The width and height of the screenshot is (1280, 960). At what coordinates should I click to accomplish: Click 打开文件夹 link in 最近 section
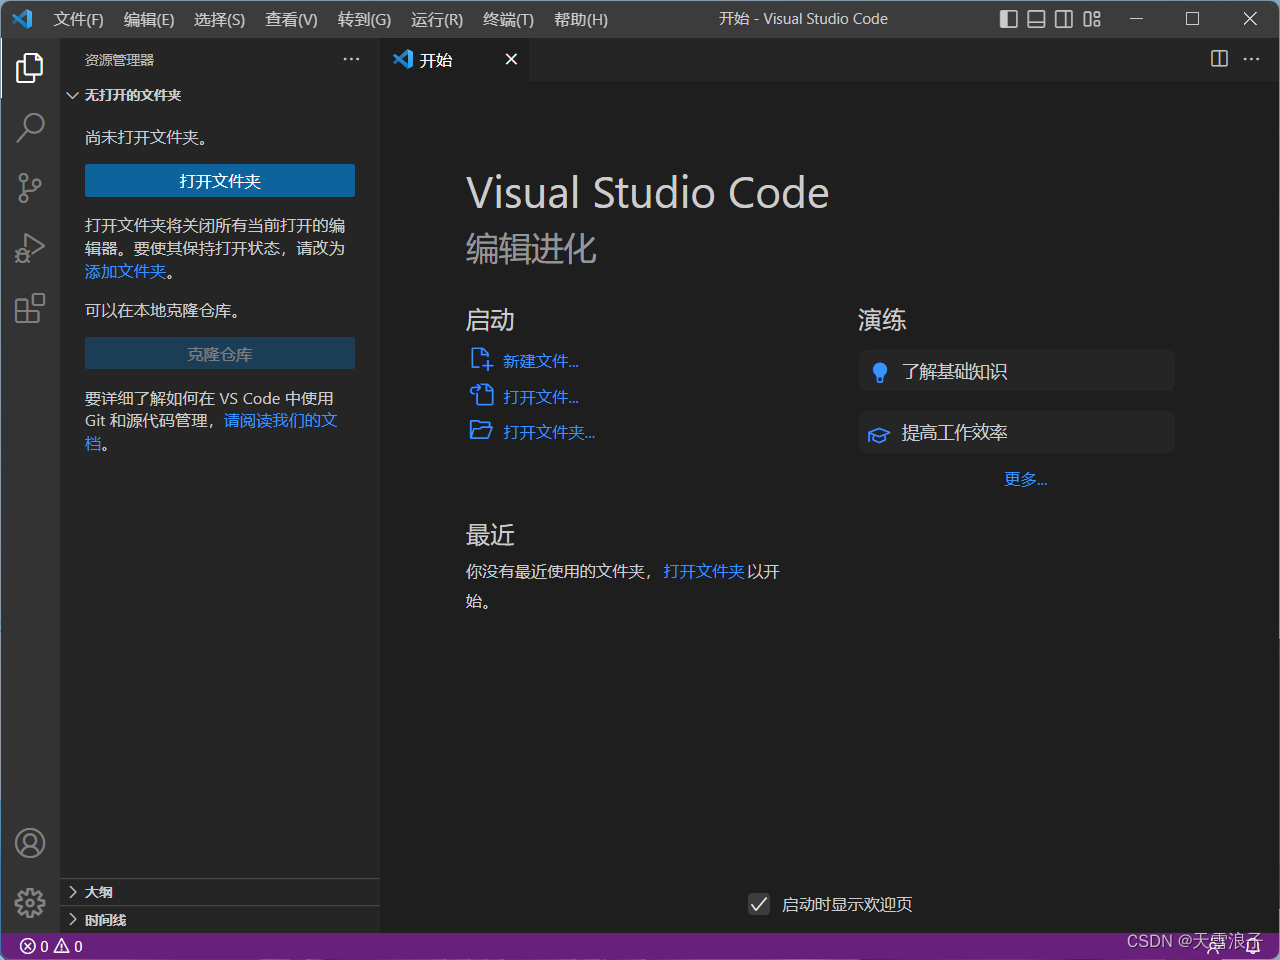[x=704, y=571]
